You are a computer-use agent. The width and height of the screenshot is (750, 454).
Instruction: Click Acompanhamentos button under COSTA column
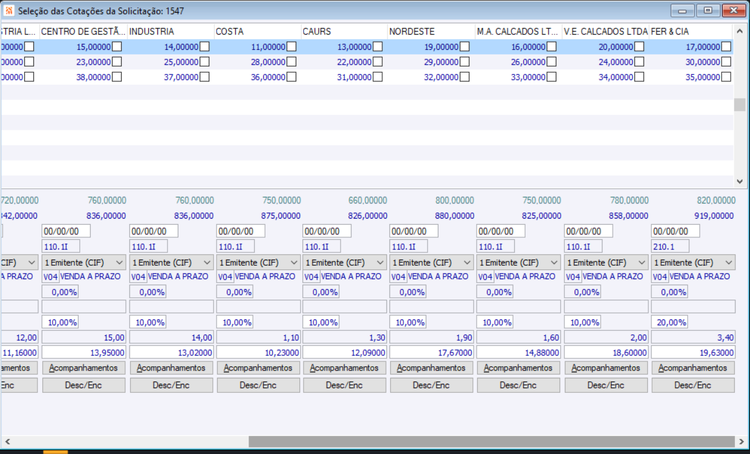point(258,368)
